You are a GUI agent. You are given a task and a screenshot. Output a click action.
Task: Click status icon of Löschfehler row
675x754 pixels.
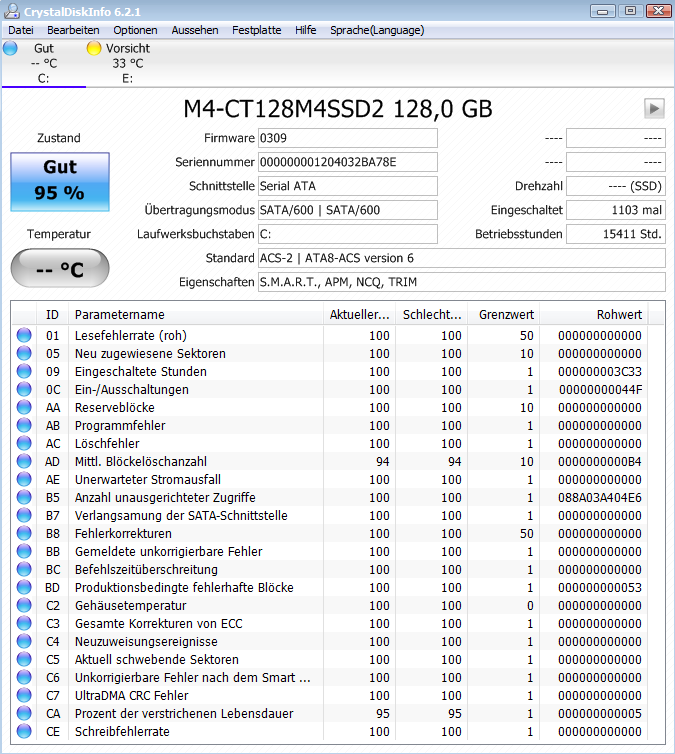pos(24,443)
